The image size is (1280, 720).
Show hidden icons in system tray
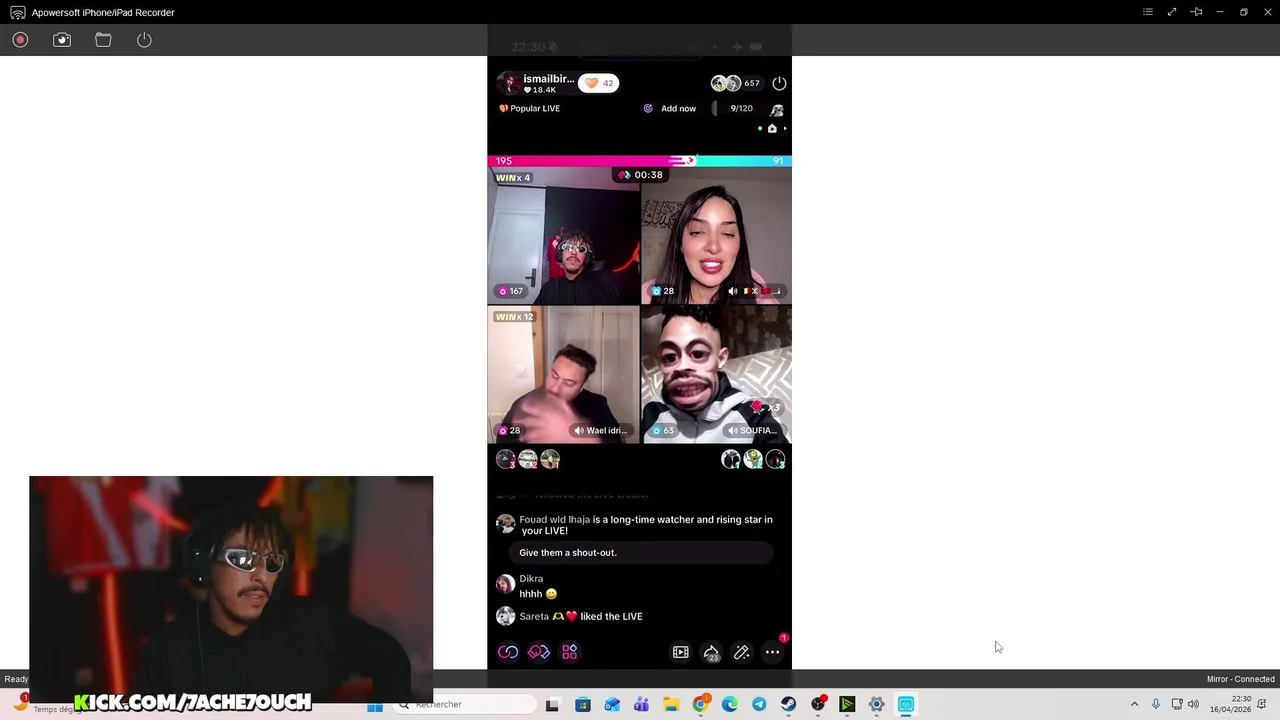(x=1134, y=704)
